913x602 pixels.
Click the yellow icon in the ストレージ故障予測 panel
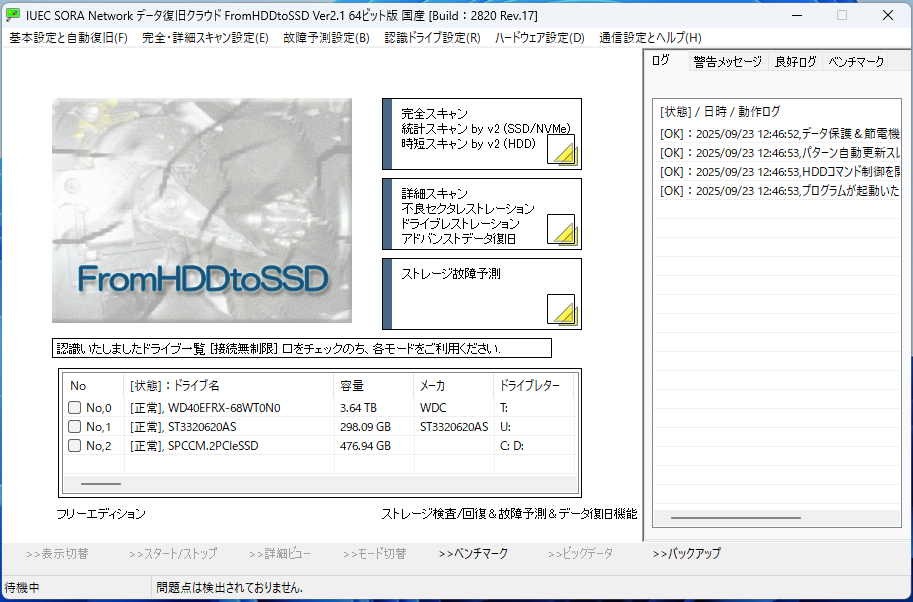click(561, 310)
